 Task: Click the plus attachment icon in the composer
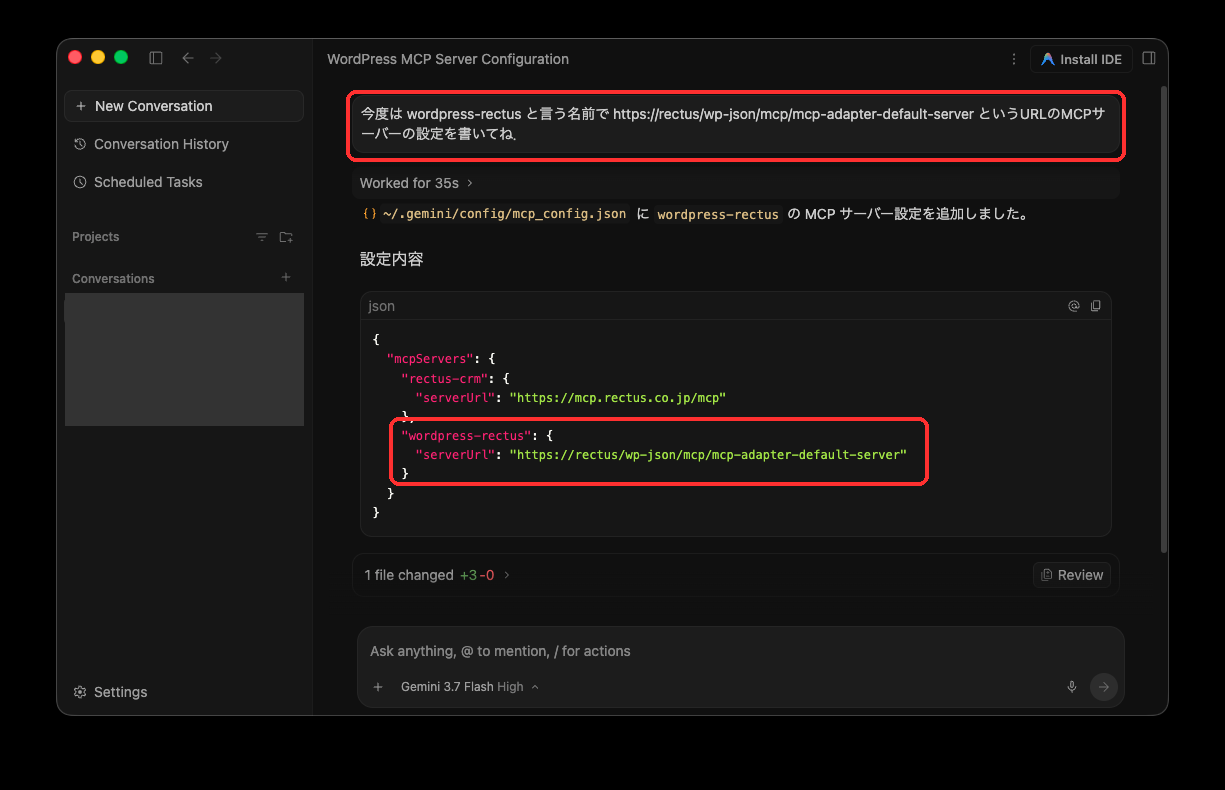[378, 687]
